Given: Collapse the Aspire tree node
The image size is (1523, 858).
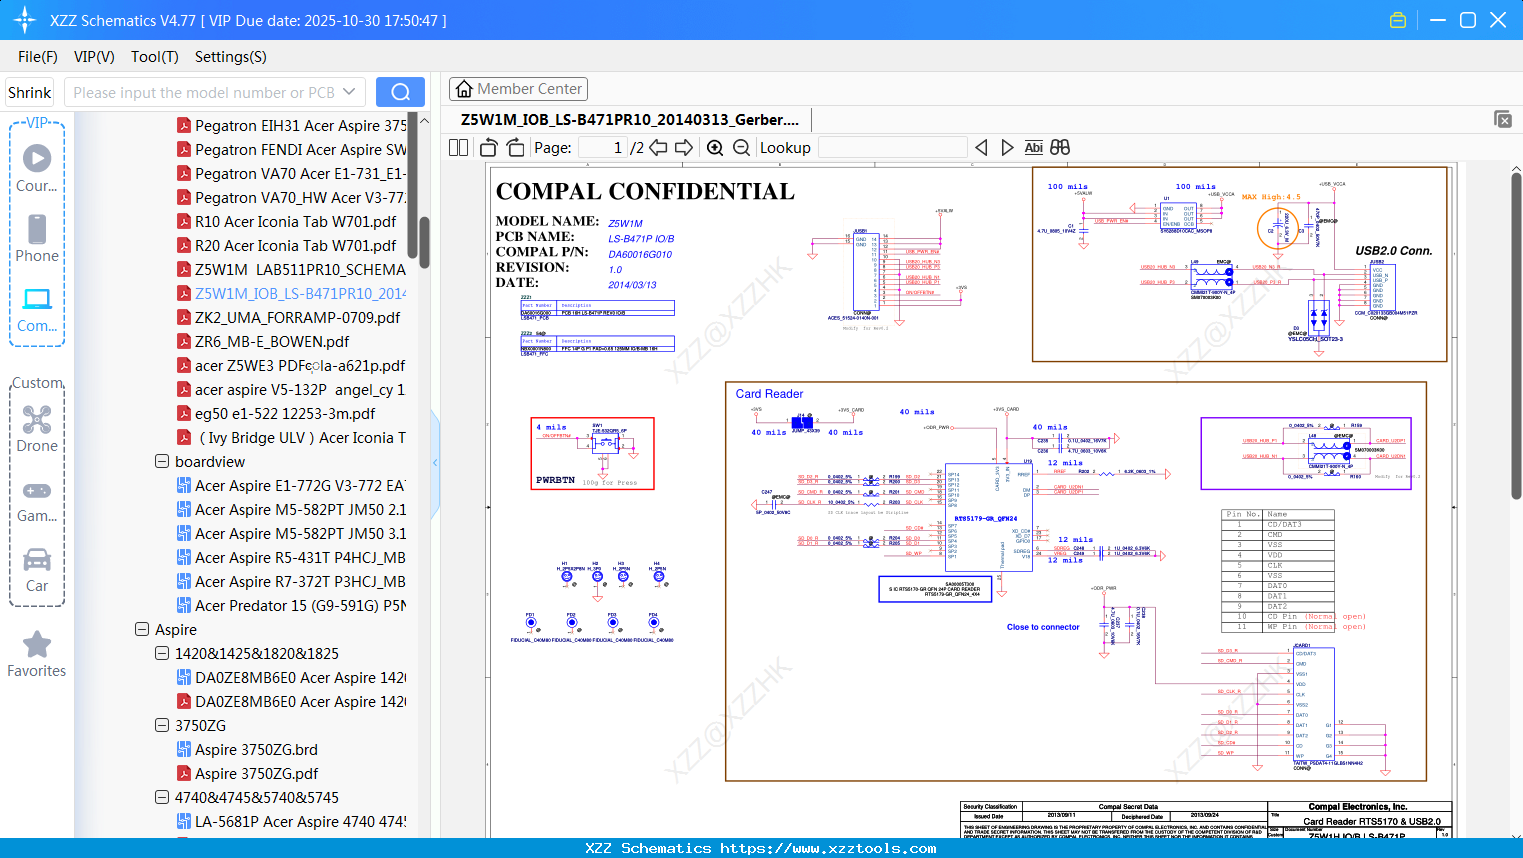Looking at the screenshot, I should pos(142,630).
